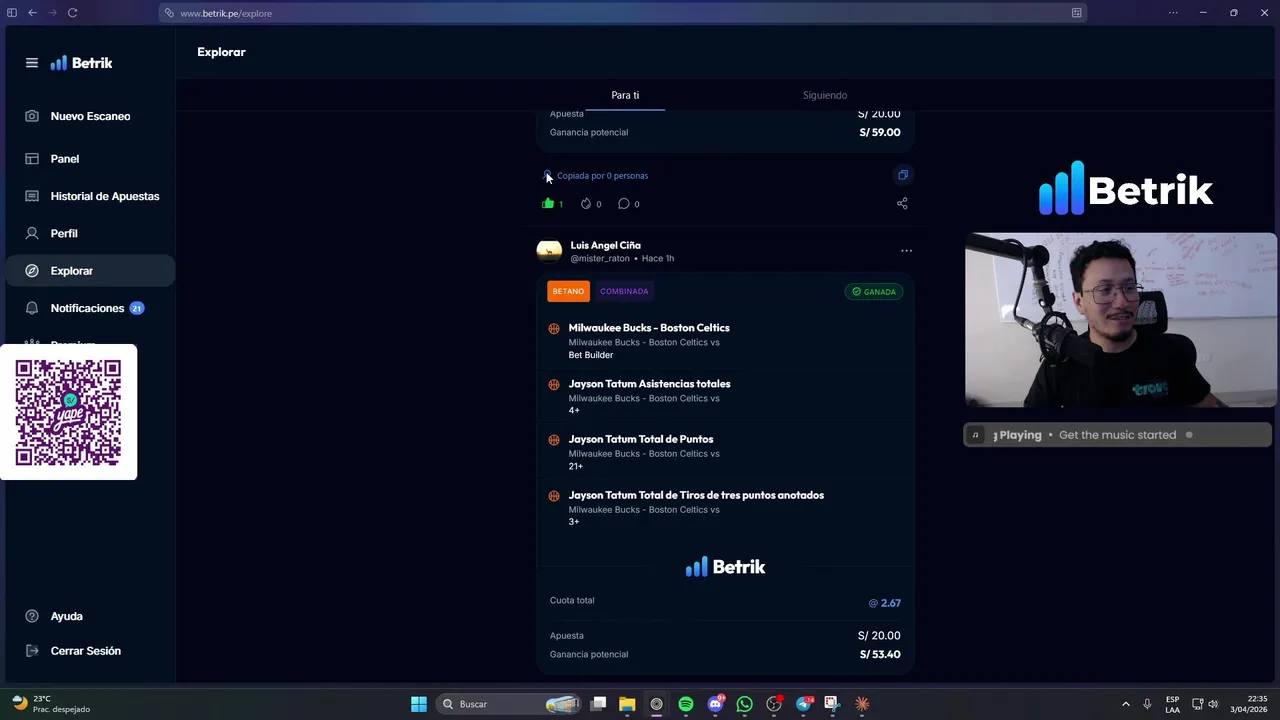Click the fire reaction icon
The height and width of the screenshot is (720, 1280).
tap(586, 204)
